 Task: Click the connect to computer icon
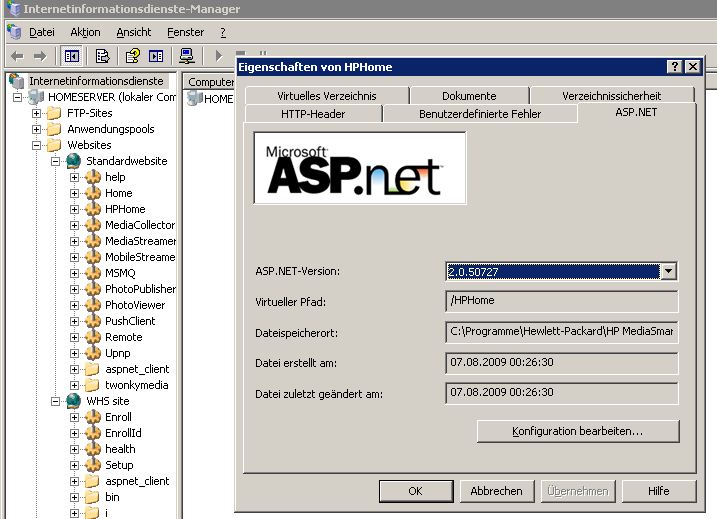point(187,56)
